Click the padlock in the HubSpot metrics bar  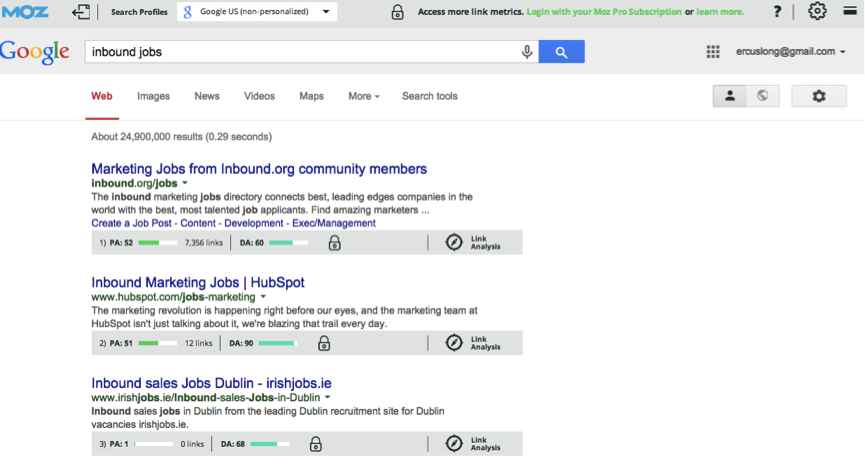click(x=324, y=343)
